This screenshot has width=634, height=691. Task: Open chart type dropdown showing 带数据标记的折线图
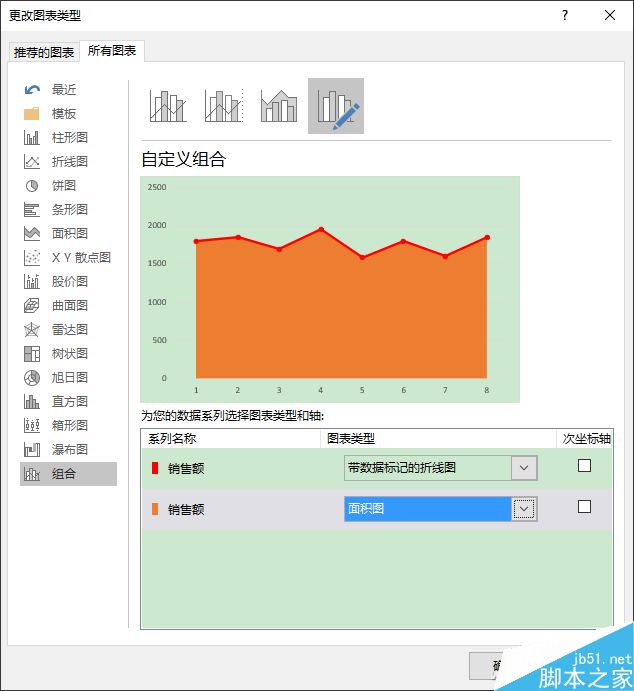coord(441,468)
